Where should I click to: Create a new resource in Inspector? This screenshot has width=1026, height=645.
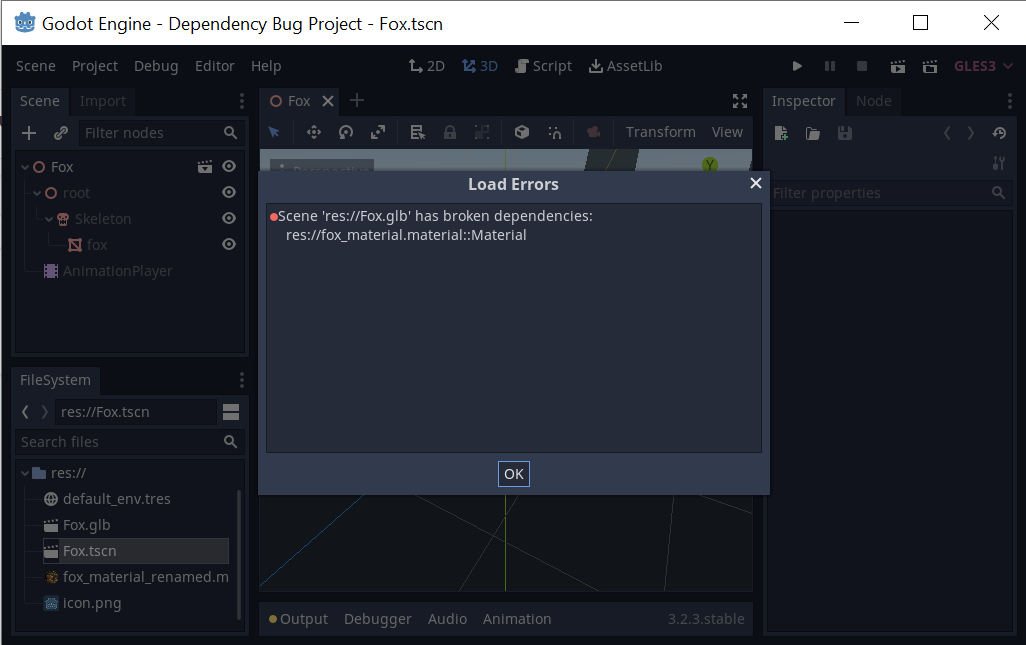pyautogui.click(x=781, y=133)
